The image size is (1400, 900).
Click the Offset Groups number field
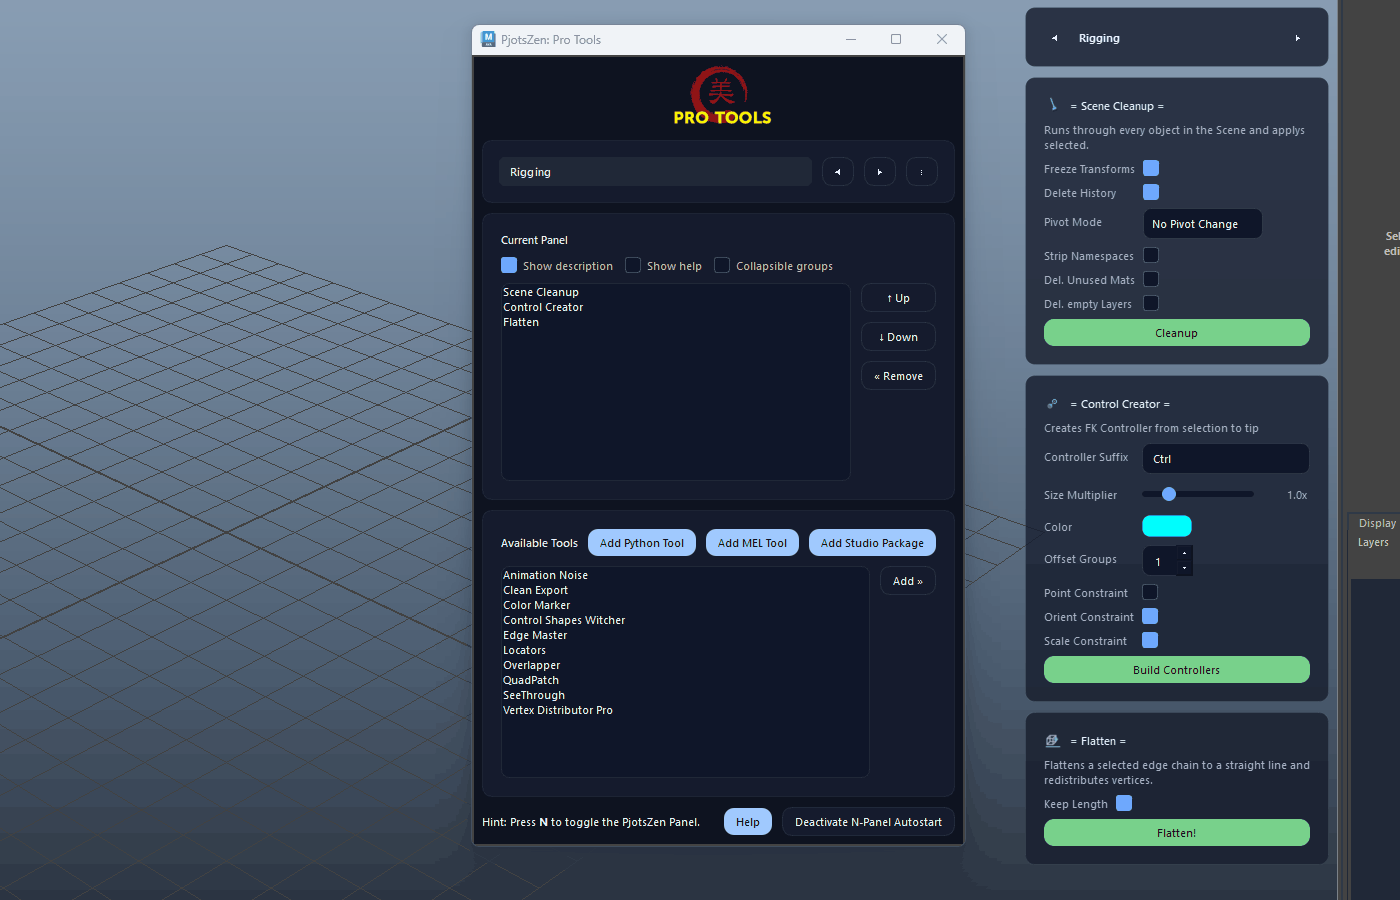[1160, 561]
